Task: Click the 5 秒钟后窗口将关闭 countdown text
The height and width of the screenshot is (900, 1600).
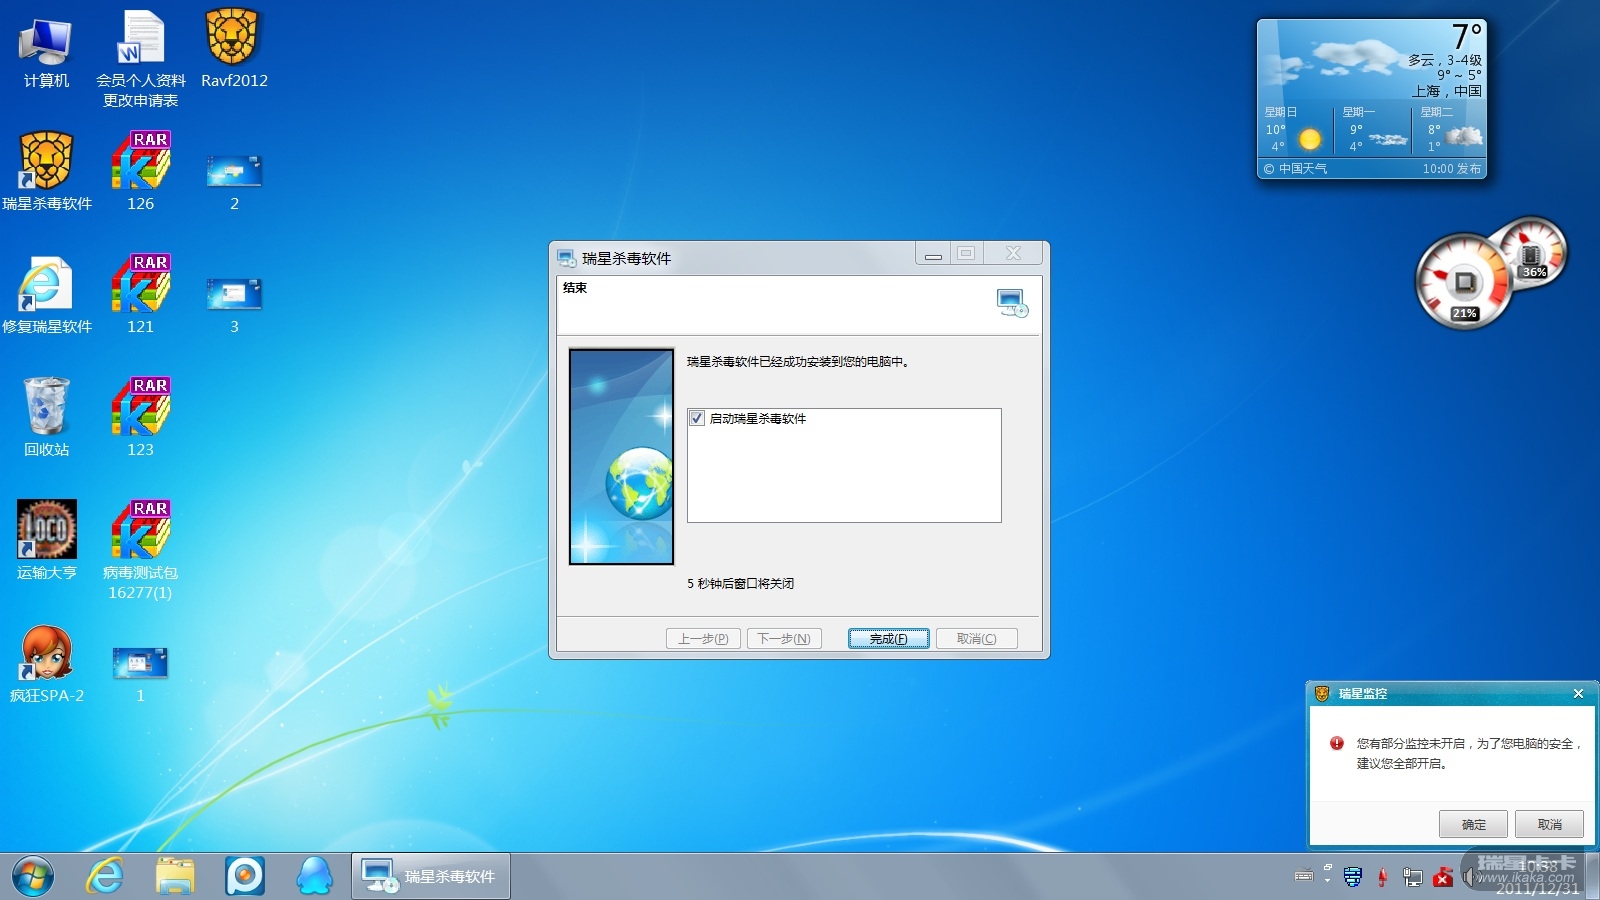Action: (740, 584)
